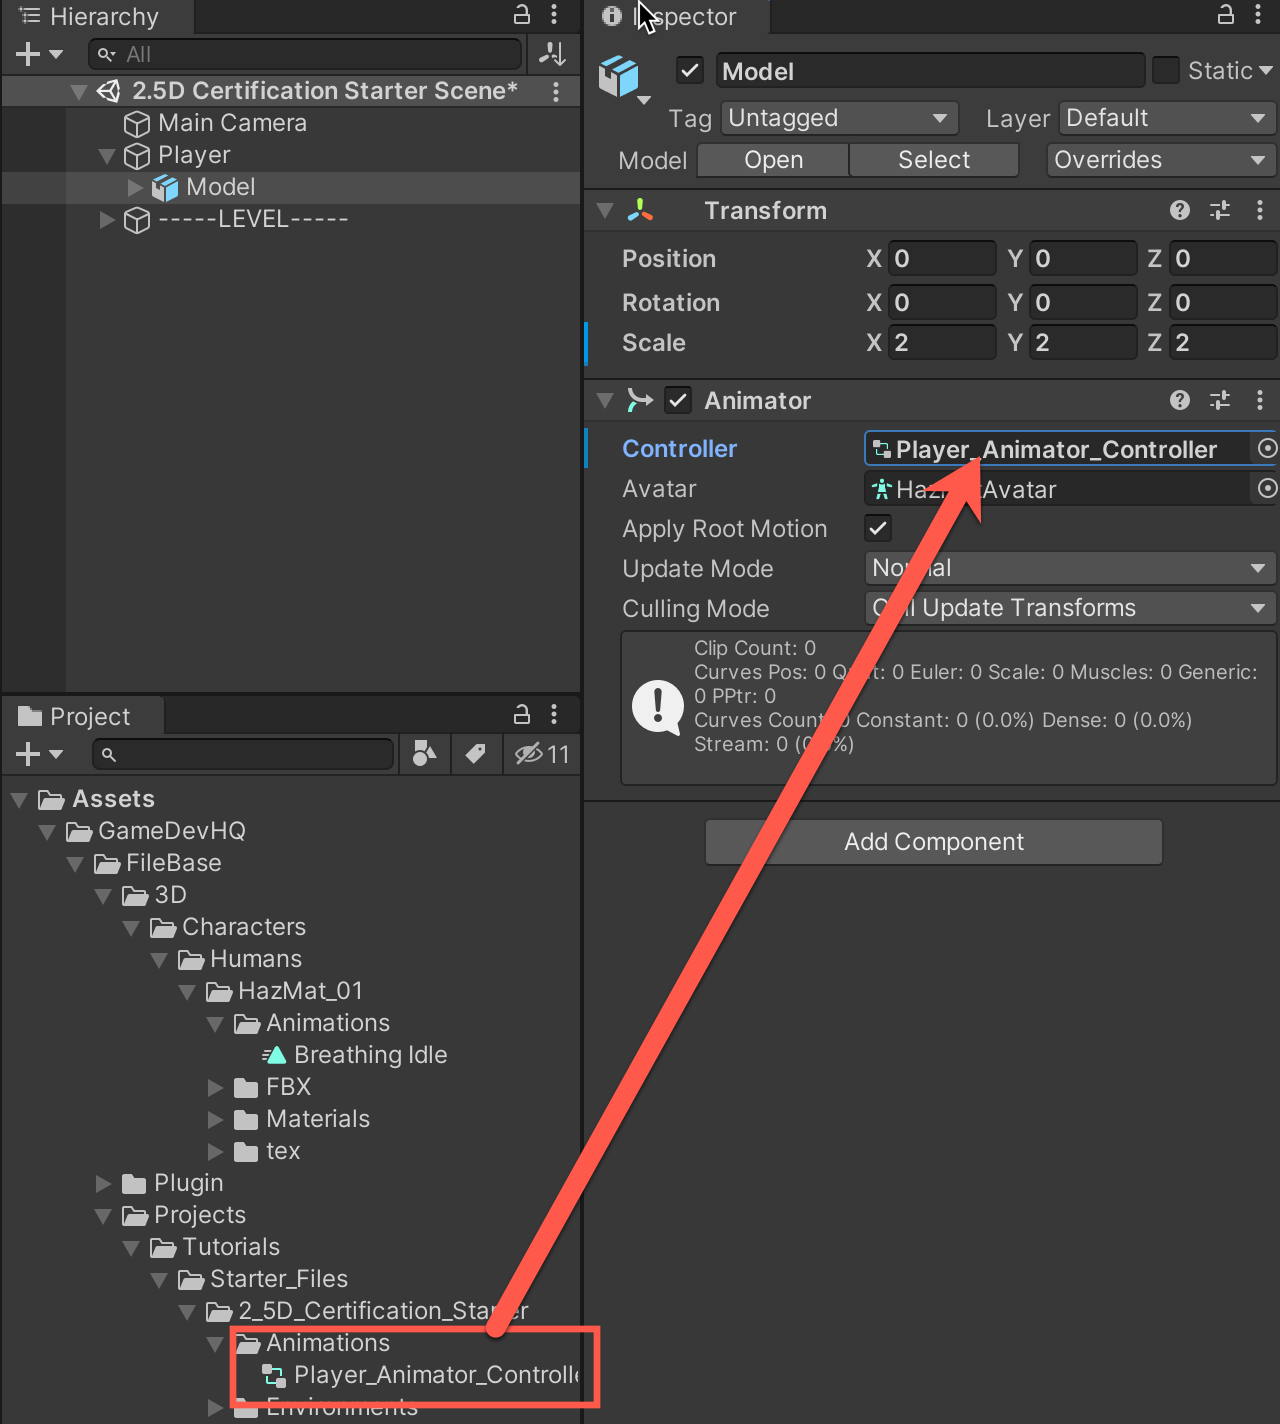The image size is (1280, 1424).
Task: Open the Controller object picker circle
Action: (x=1267, y=449)
